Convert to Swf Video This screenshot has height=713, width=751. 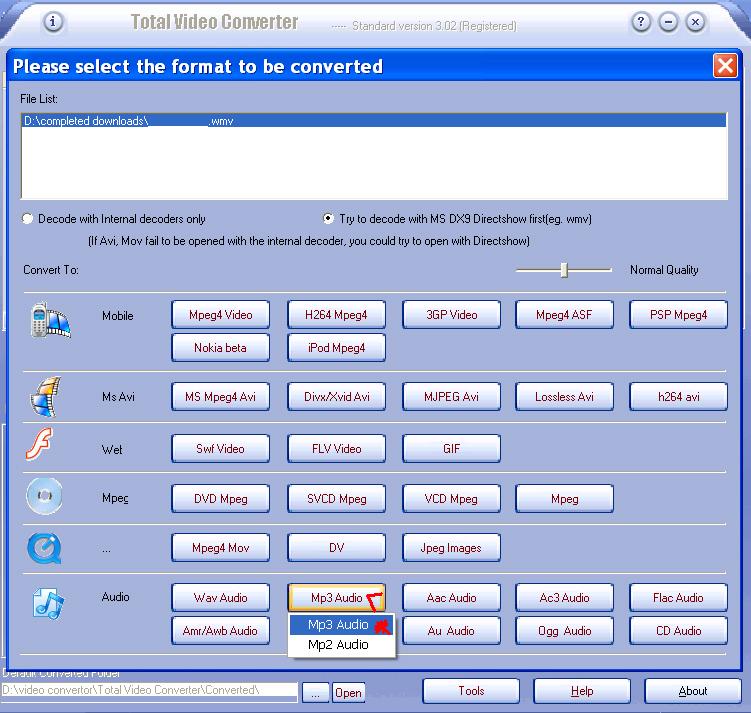pos(220,449)
